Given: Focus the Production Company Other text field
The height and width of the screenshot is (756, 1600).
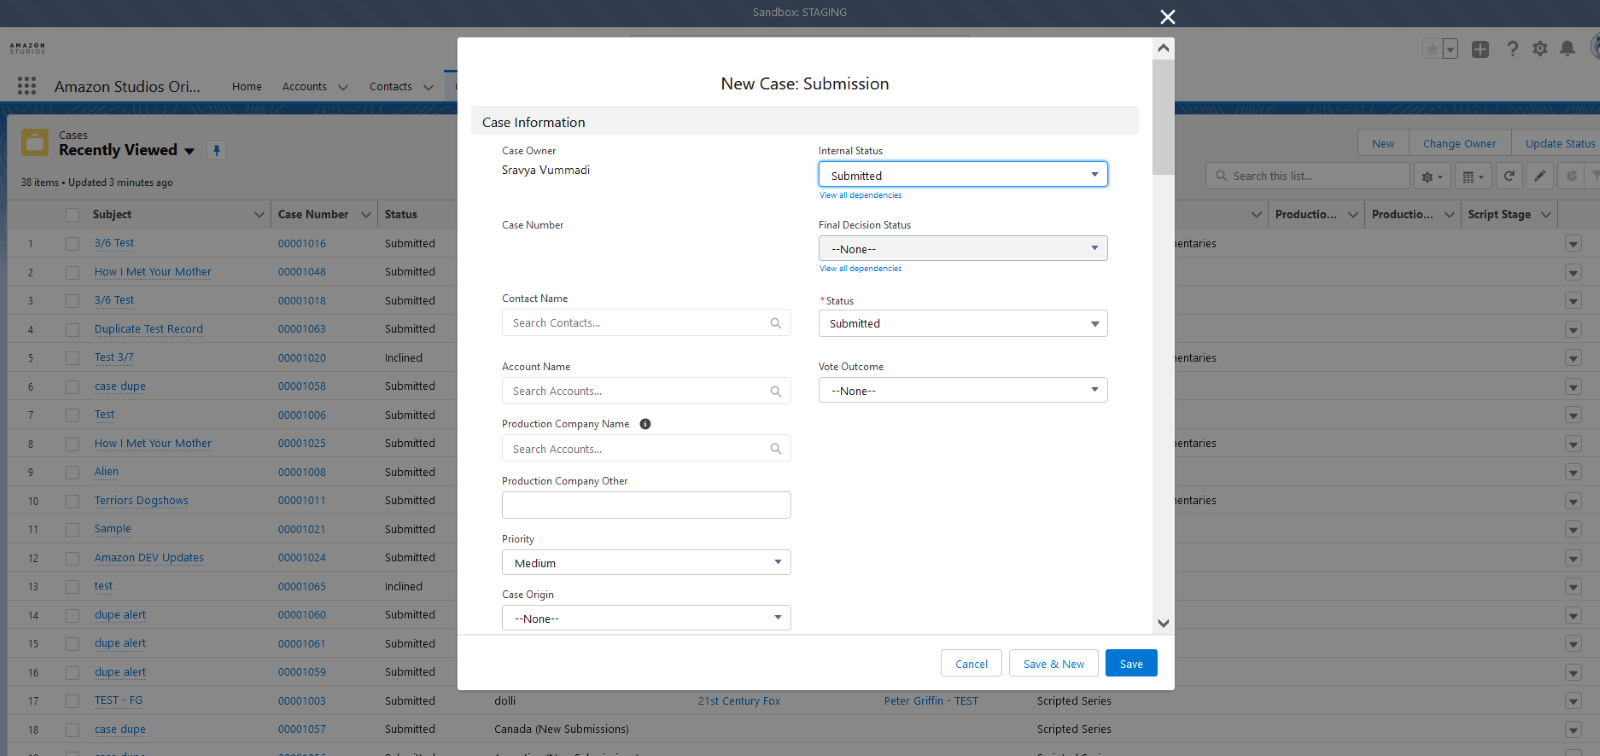Looking at the screenshot, I should pos(646,505).
